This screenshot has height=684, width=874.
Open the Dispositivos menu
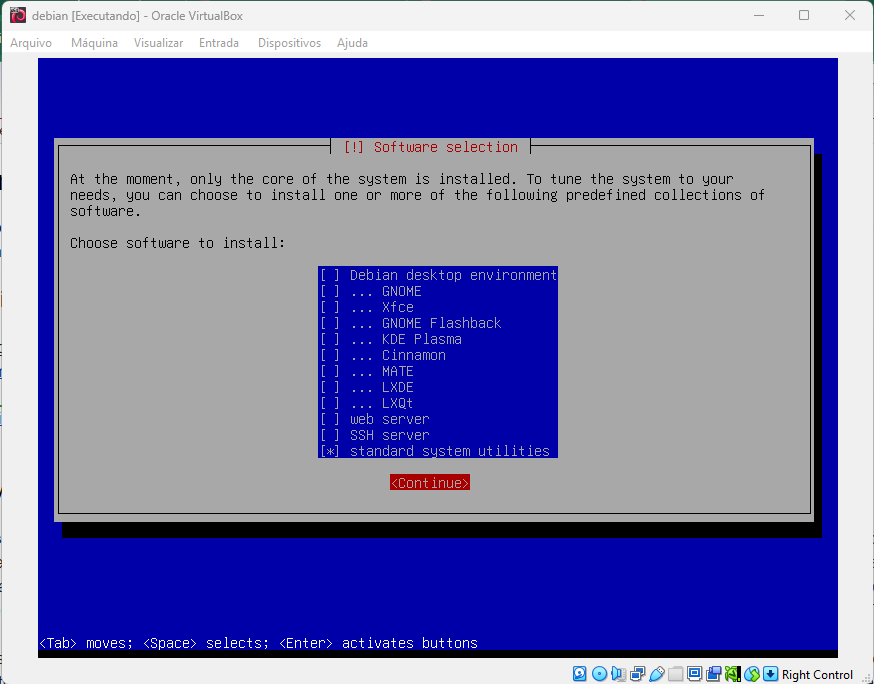click(289, 43)
